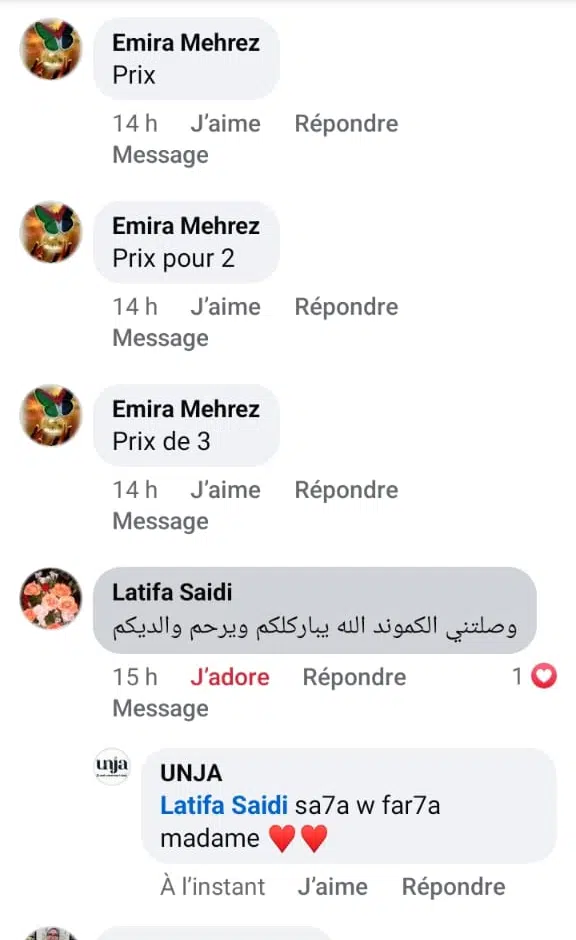Viewport: 576px width, 940px height.
Task: Reply to Latifa Saidi's comment via Répondre
Action: 354,677
